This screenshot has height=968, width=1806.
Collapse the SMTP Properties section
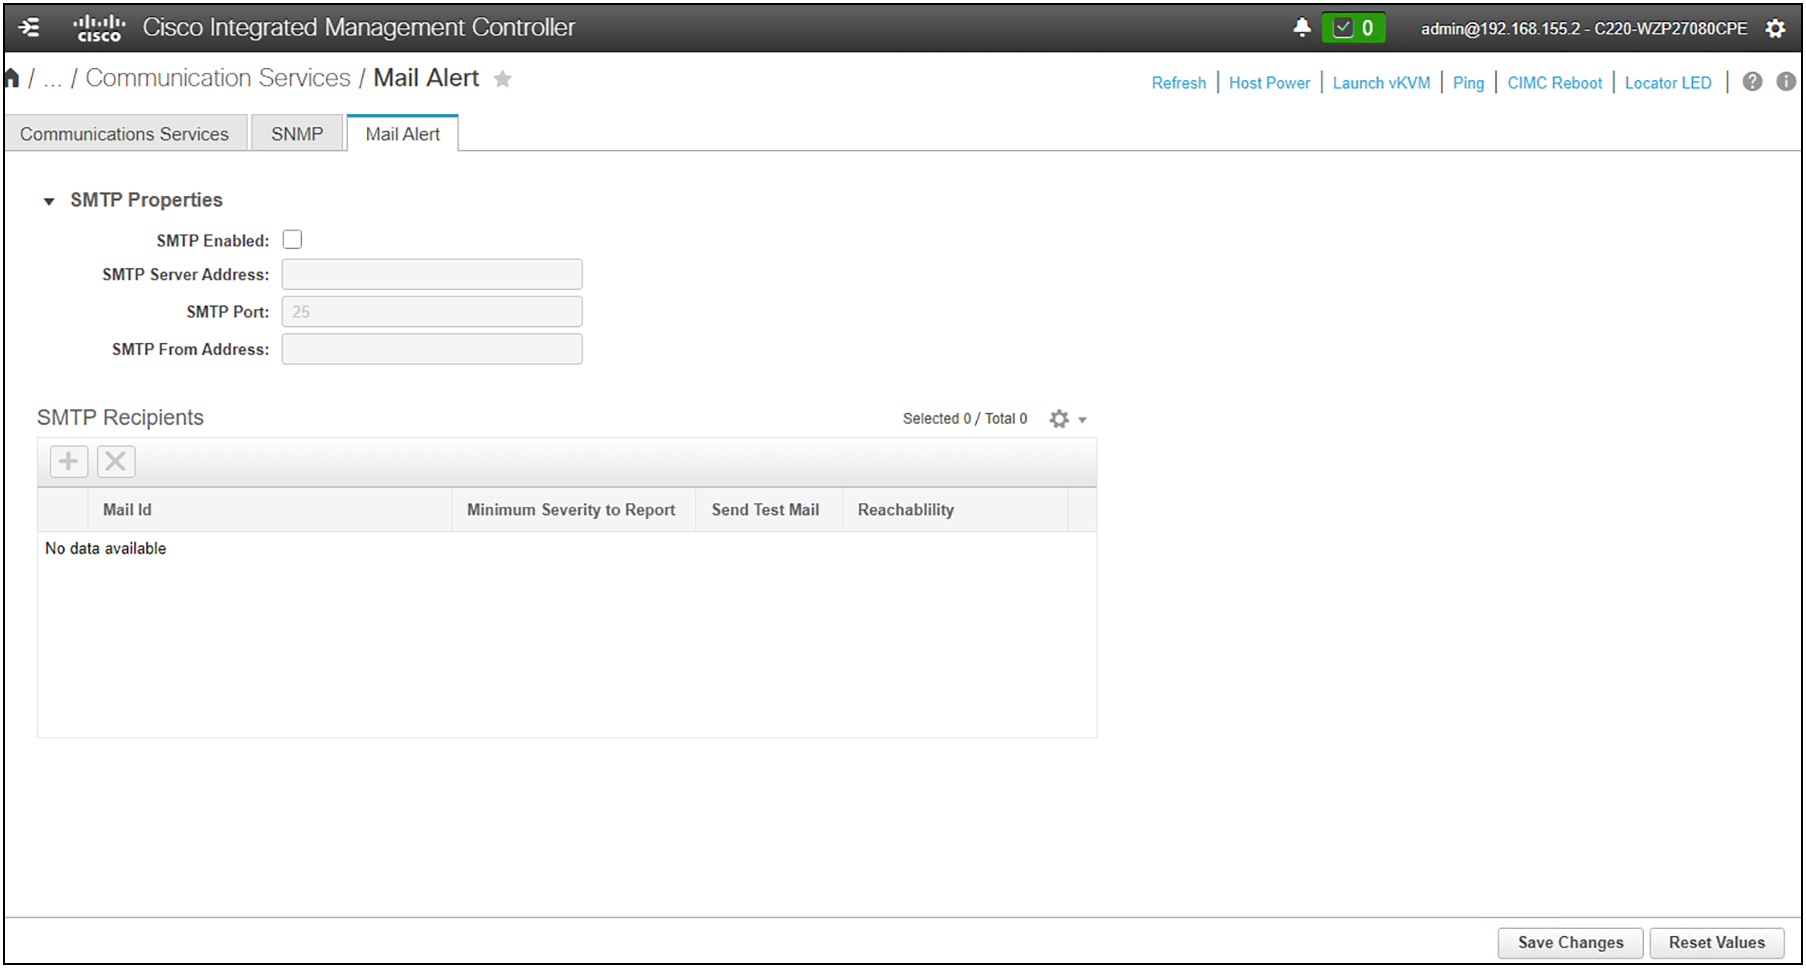[x=49, y=201]
